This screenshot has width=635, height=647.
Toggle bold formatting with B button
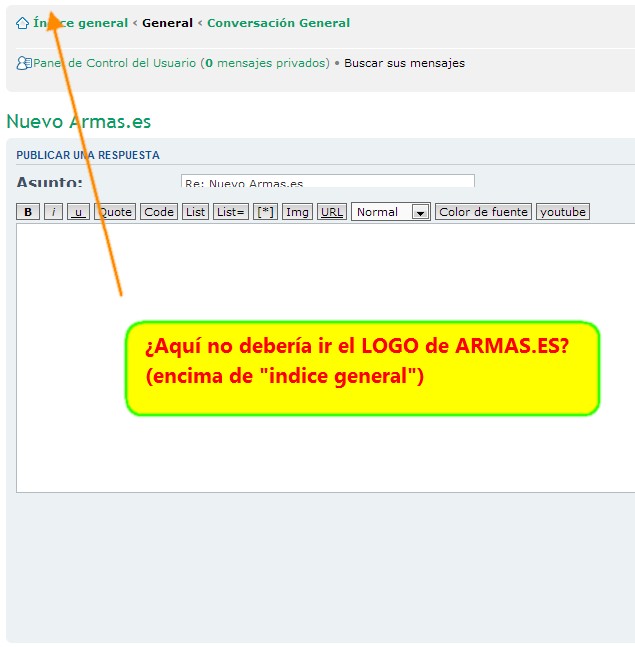28,212
